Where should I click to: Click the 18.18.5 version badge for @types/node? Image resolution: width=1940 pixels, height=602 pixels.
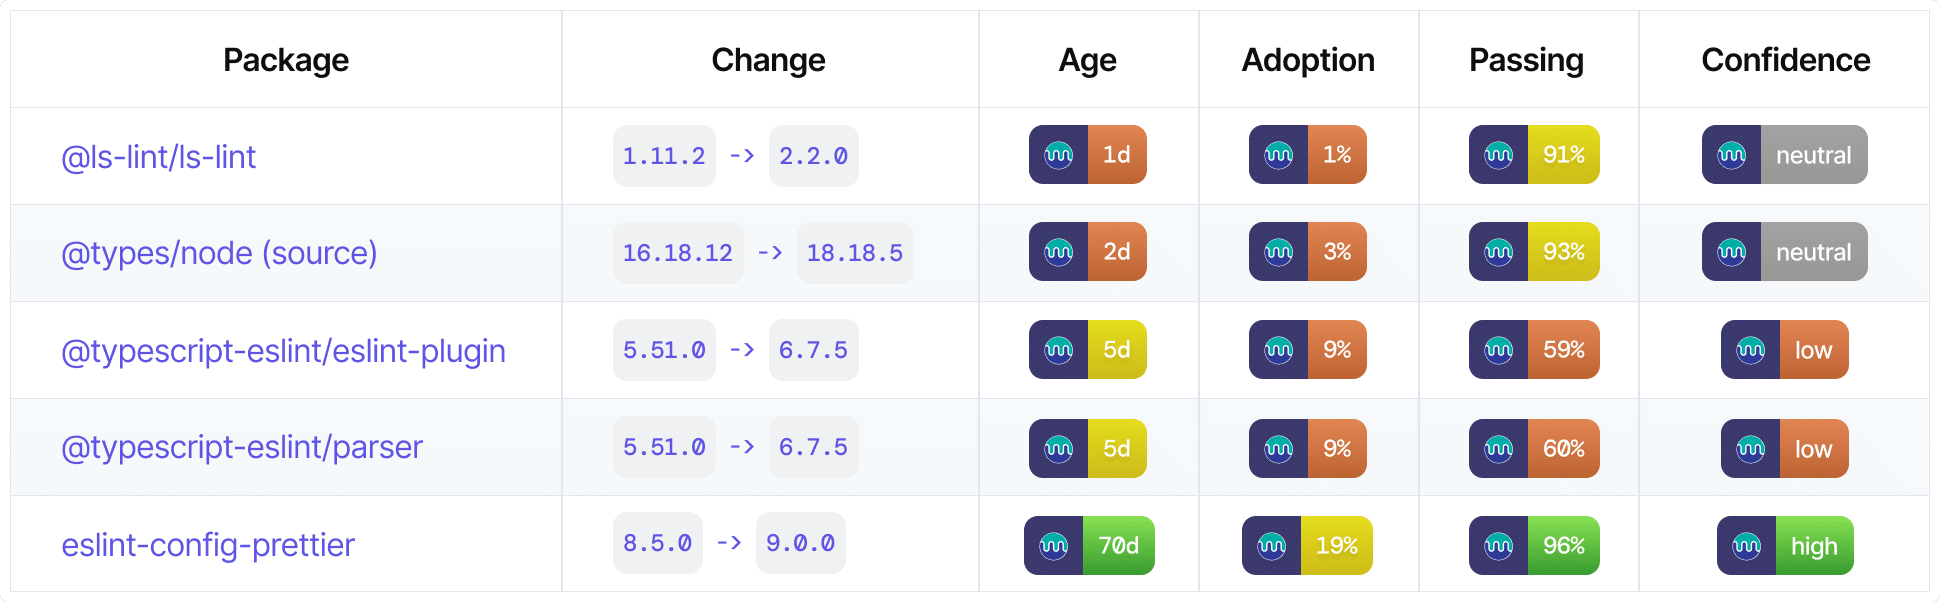855,252
